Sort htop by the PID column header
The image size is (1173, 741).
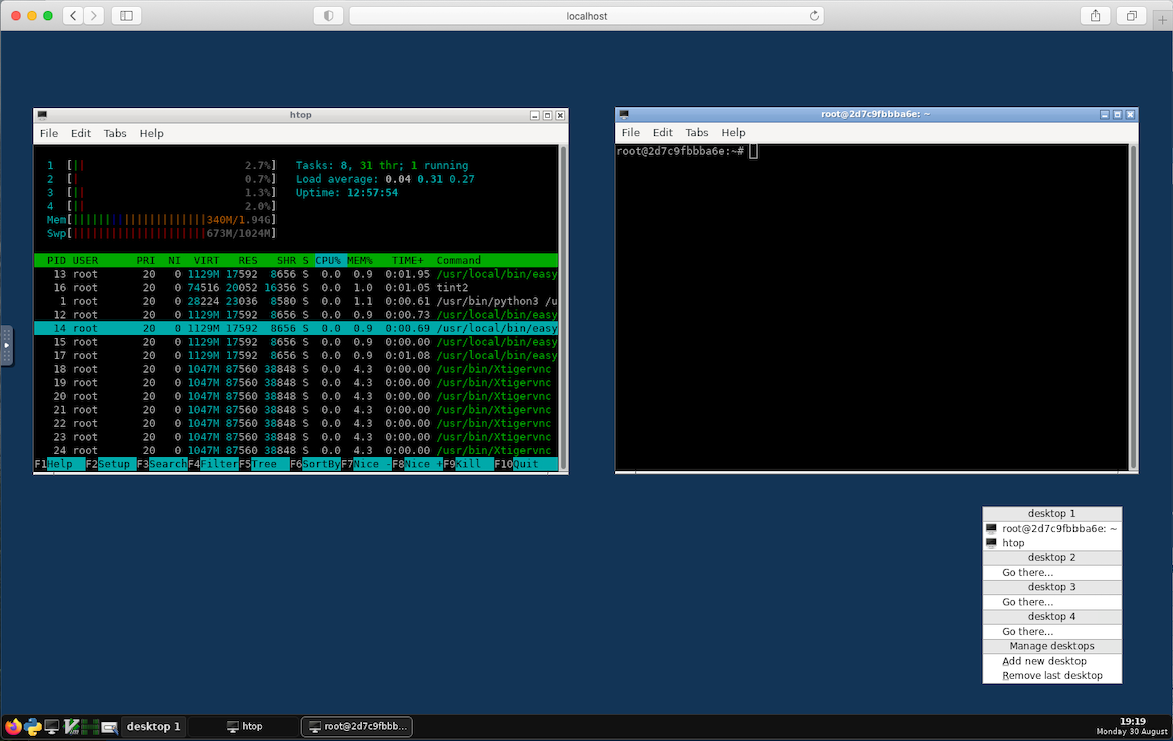pos(56,260)
